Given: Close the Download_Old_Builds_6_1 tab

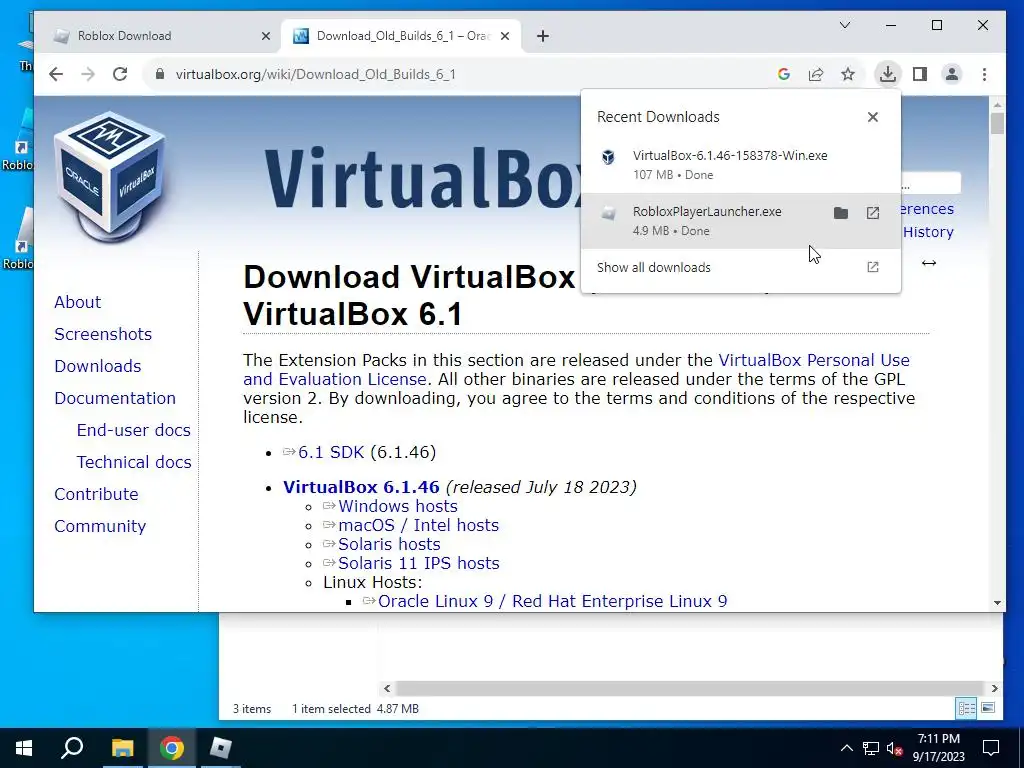Looking at the screenshot, I should tap(505, 36).
